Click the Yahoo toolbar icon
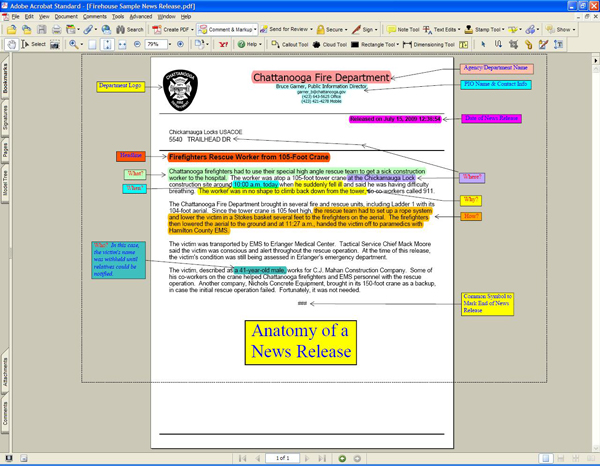The height and width of the screenshot is (466, 600). pyautogui.click(x=223, y=44)
